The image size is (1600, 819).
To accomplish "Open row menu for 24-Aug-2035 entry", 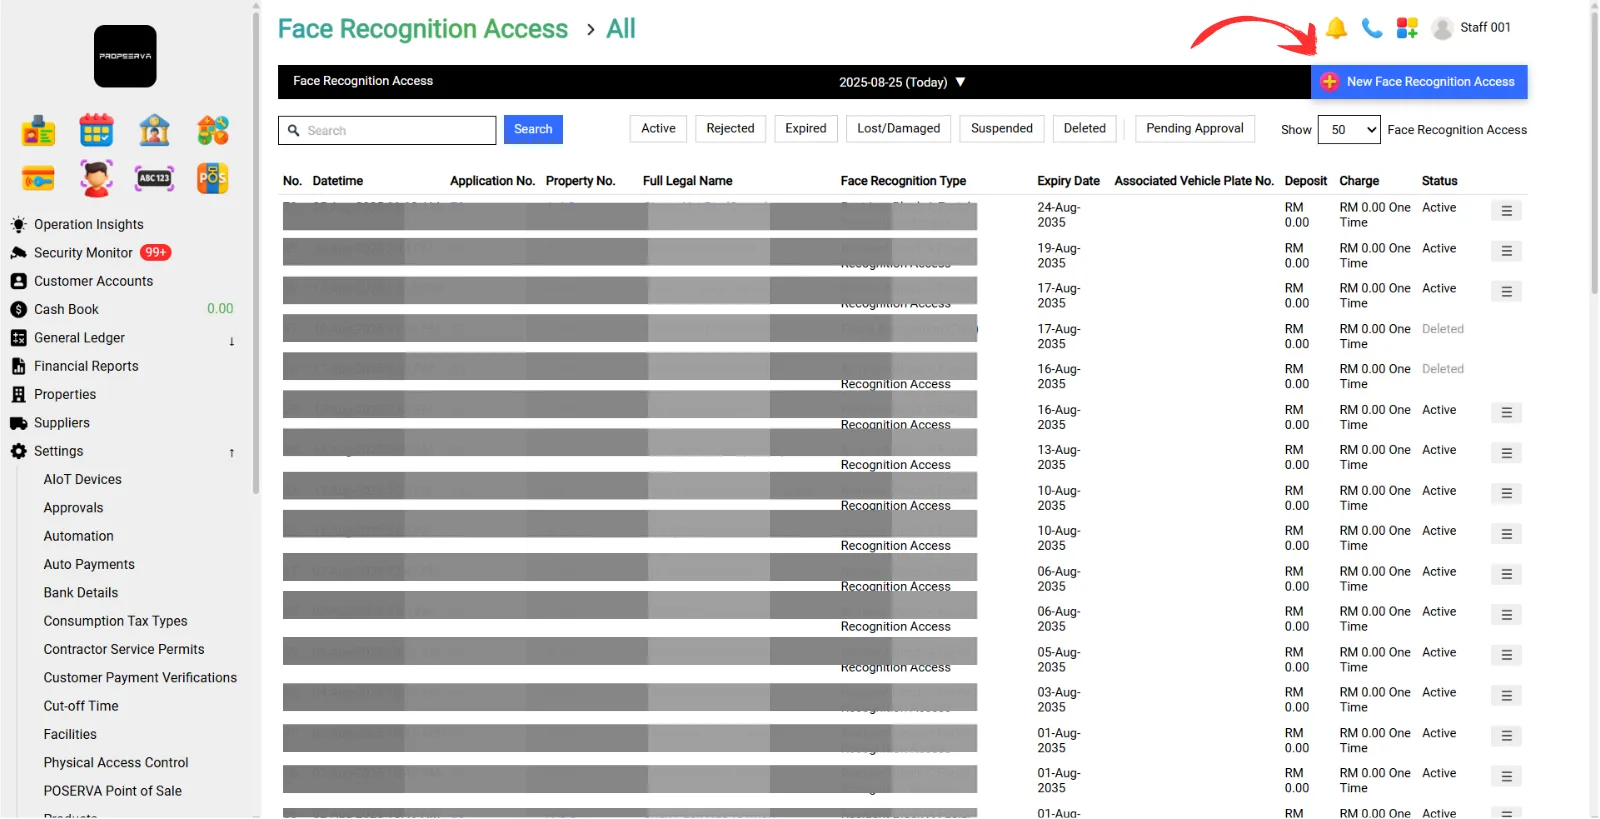I will point(1506,211).
